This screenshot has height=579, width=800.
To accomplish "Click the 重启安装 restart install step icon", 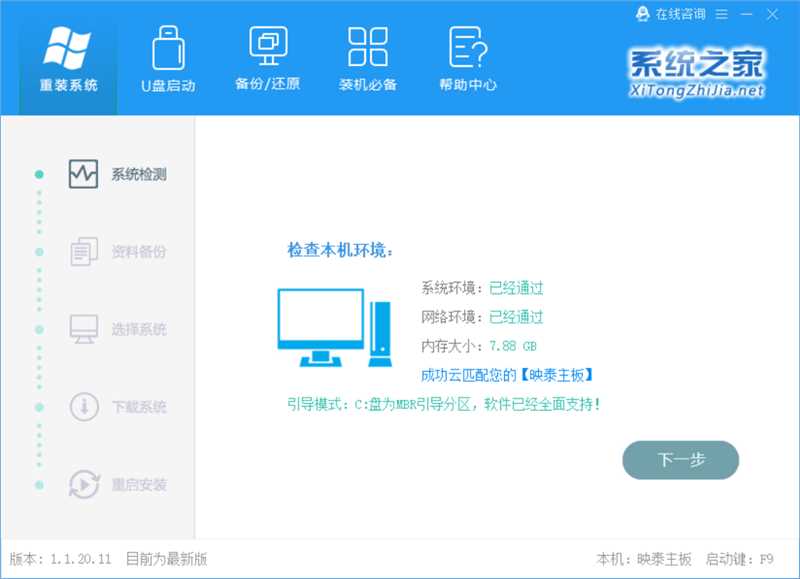I will [83, 485].
